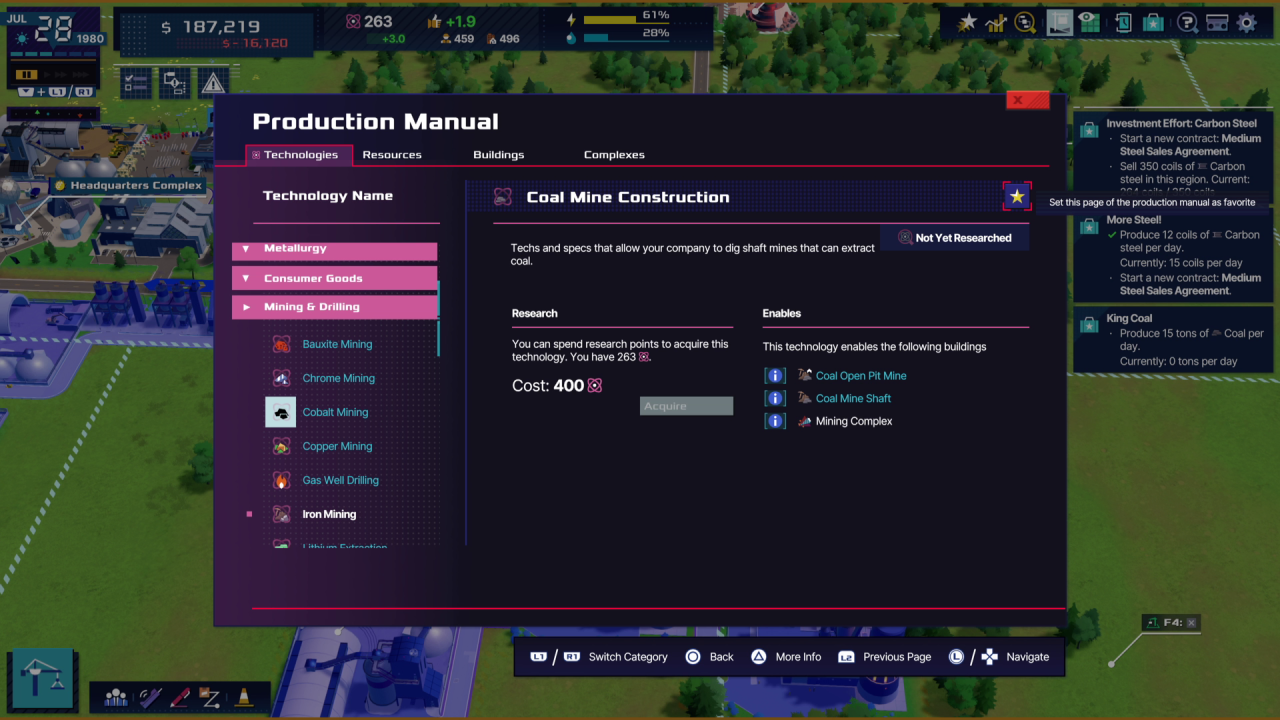
Task: Close the Production Manual window
Action: (x=1027, y=100)
